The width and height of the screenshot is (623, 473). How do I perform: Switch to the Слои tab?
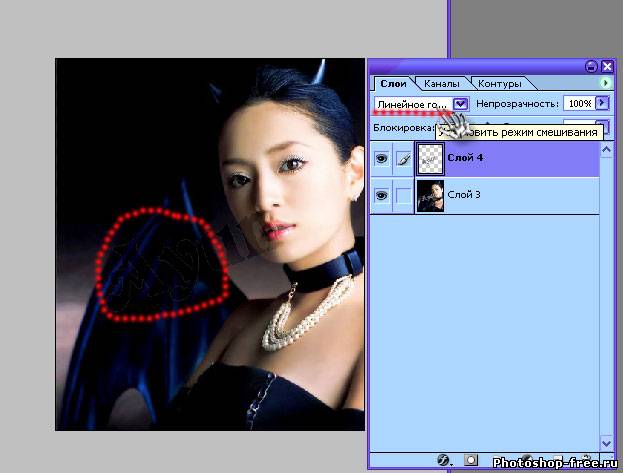click(391, 84)
